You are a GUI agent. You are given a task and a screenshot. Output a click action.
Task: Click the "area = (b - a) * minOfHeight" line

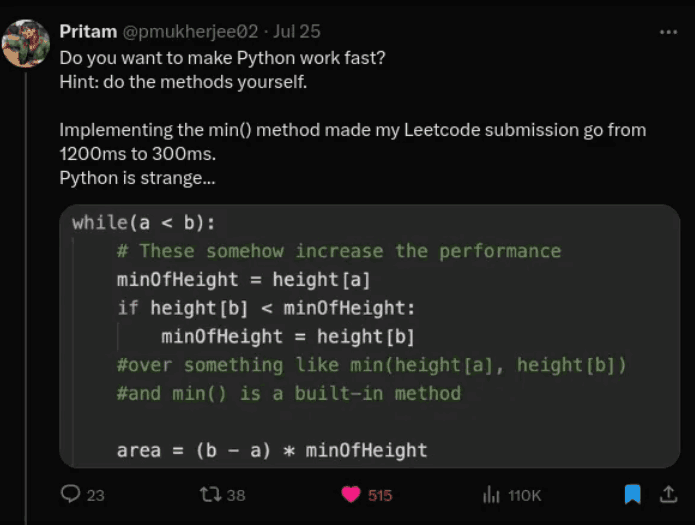272,450
